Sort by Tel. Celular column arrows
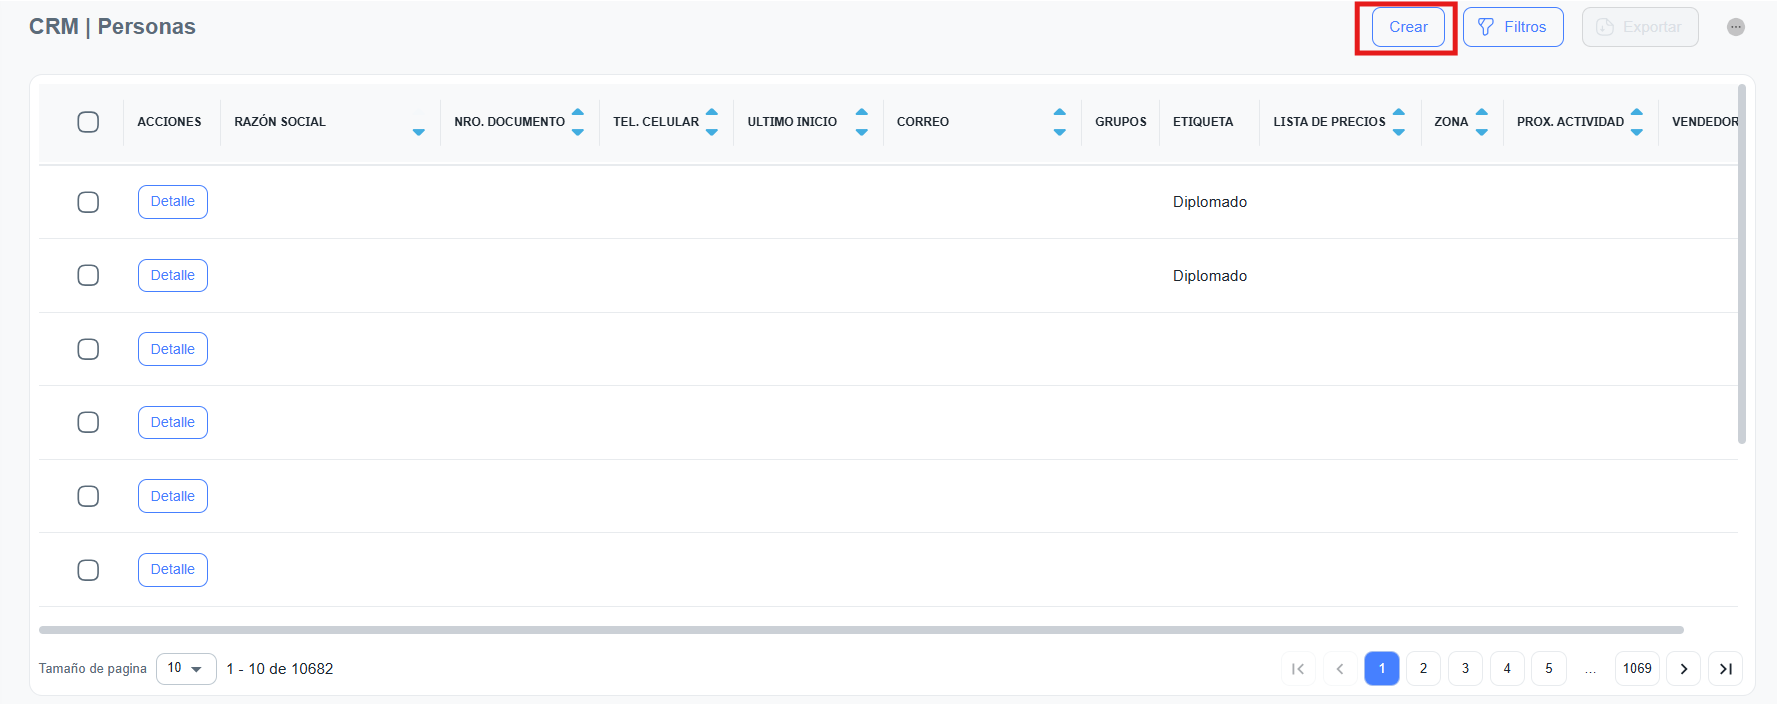1777x704 pixels. pyautogui.click(x=712, y=122)
